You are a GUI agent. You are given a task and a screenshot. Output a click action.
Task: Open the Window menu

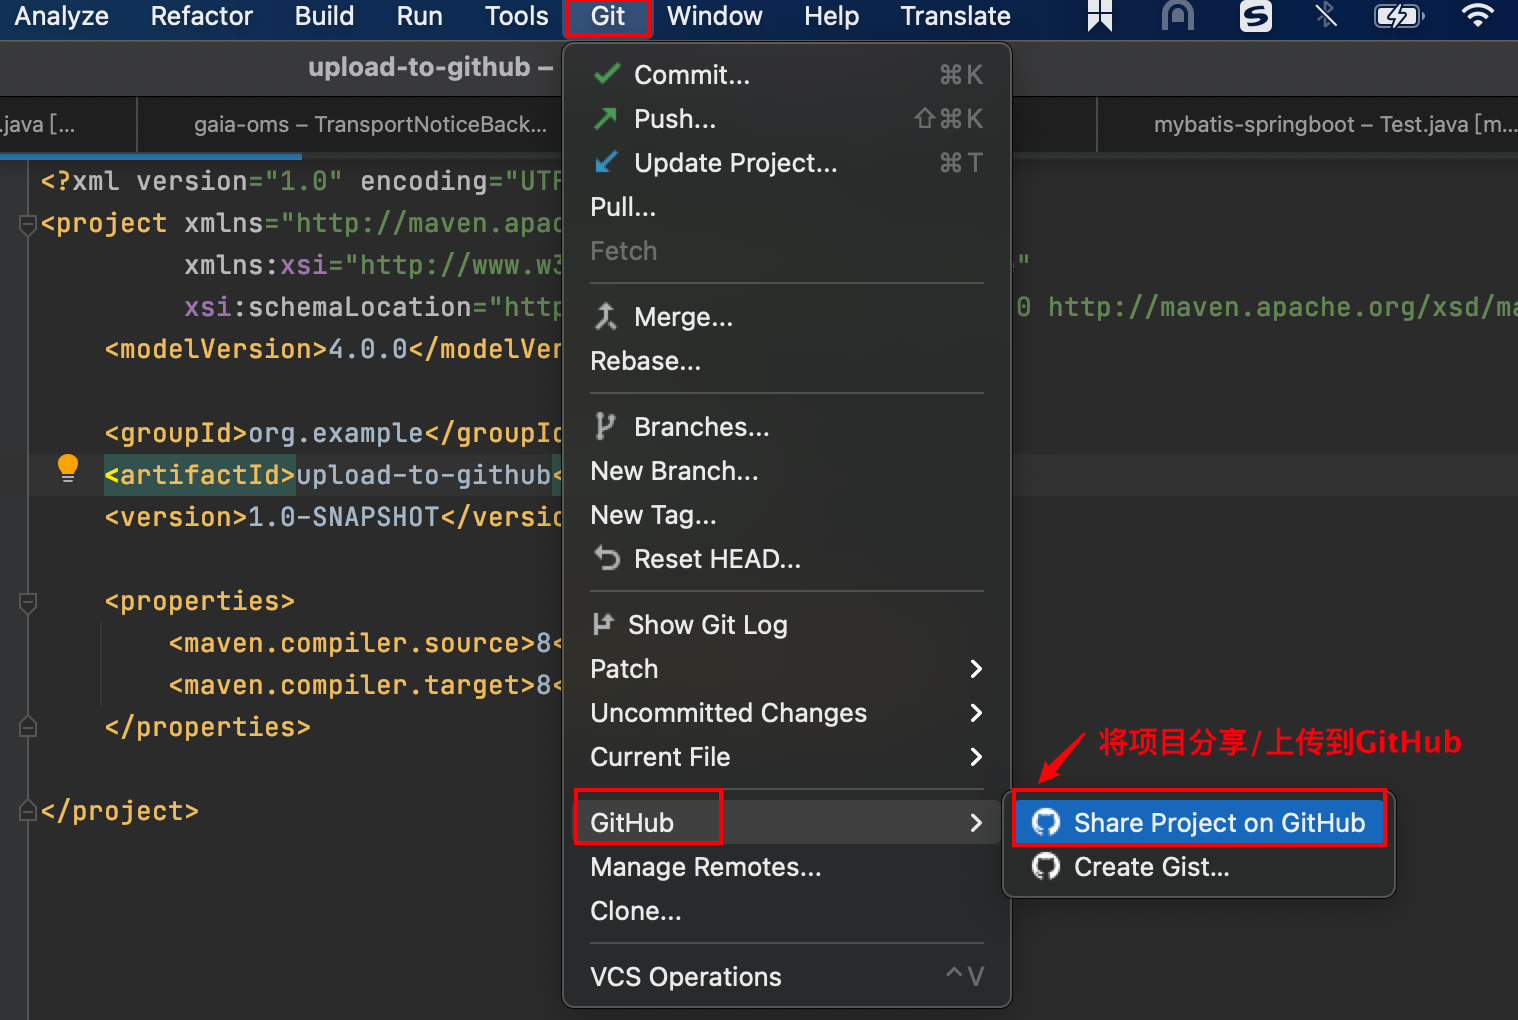[715, 16]
